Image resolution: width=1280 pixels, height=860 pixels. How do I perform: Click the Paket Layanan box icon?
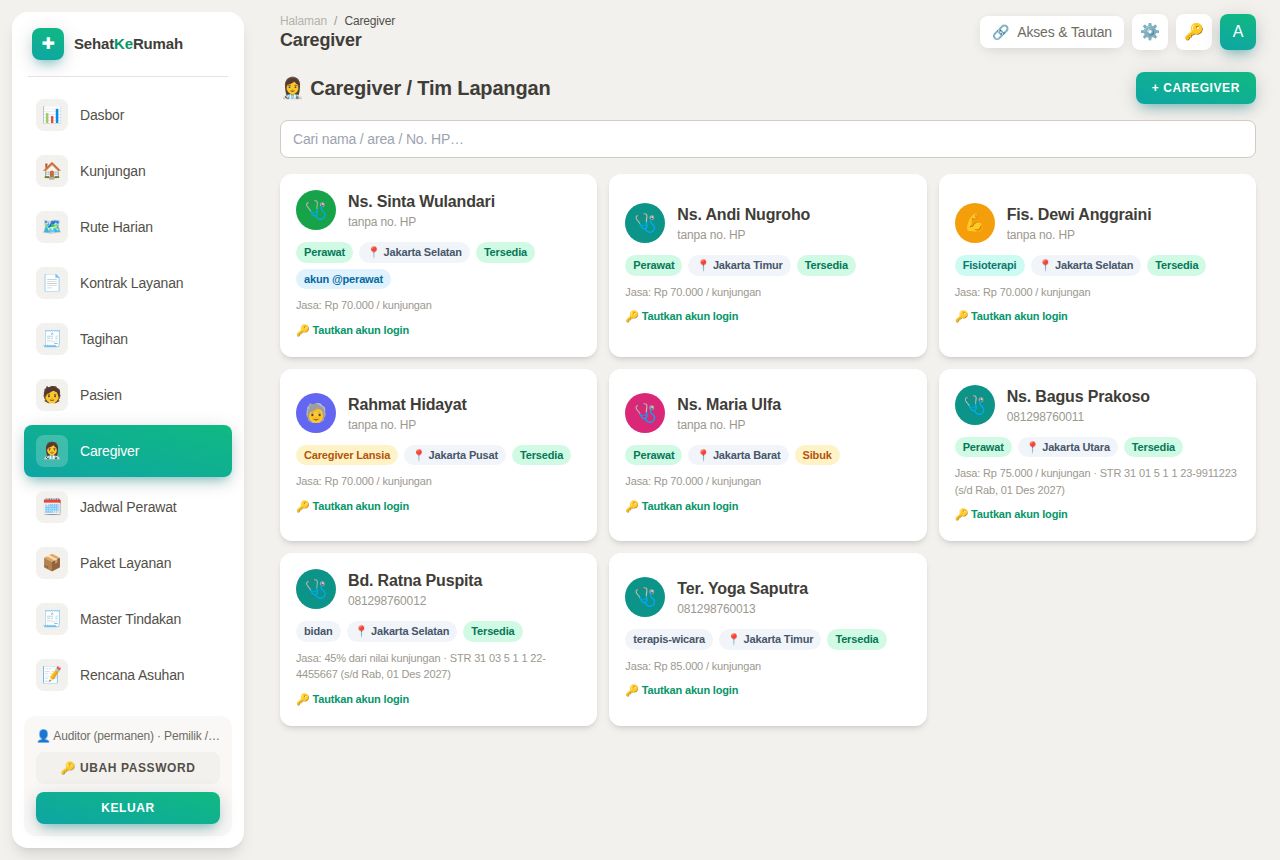coord(52,563)
